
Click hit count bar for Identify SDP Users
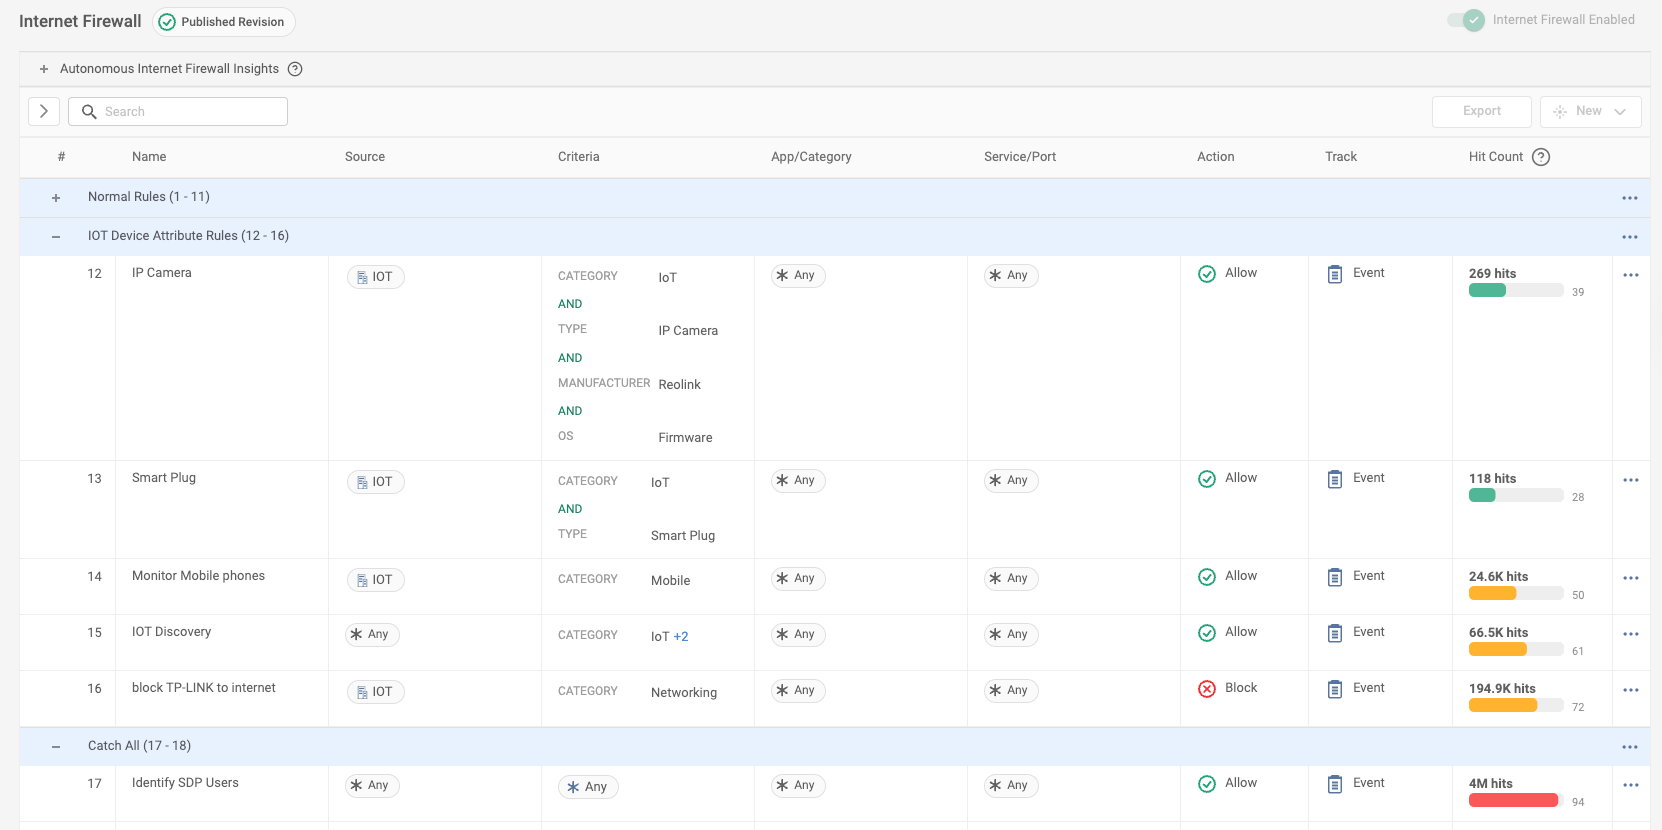click(1514, 800)
